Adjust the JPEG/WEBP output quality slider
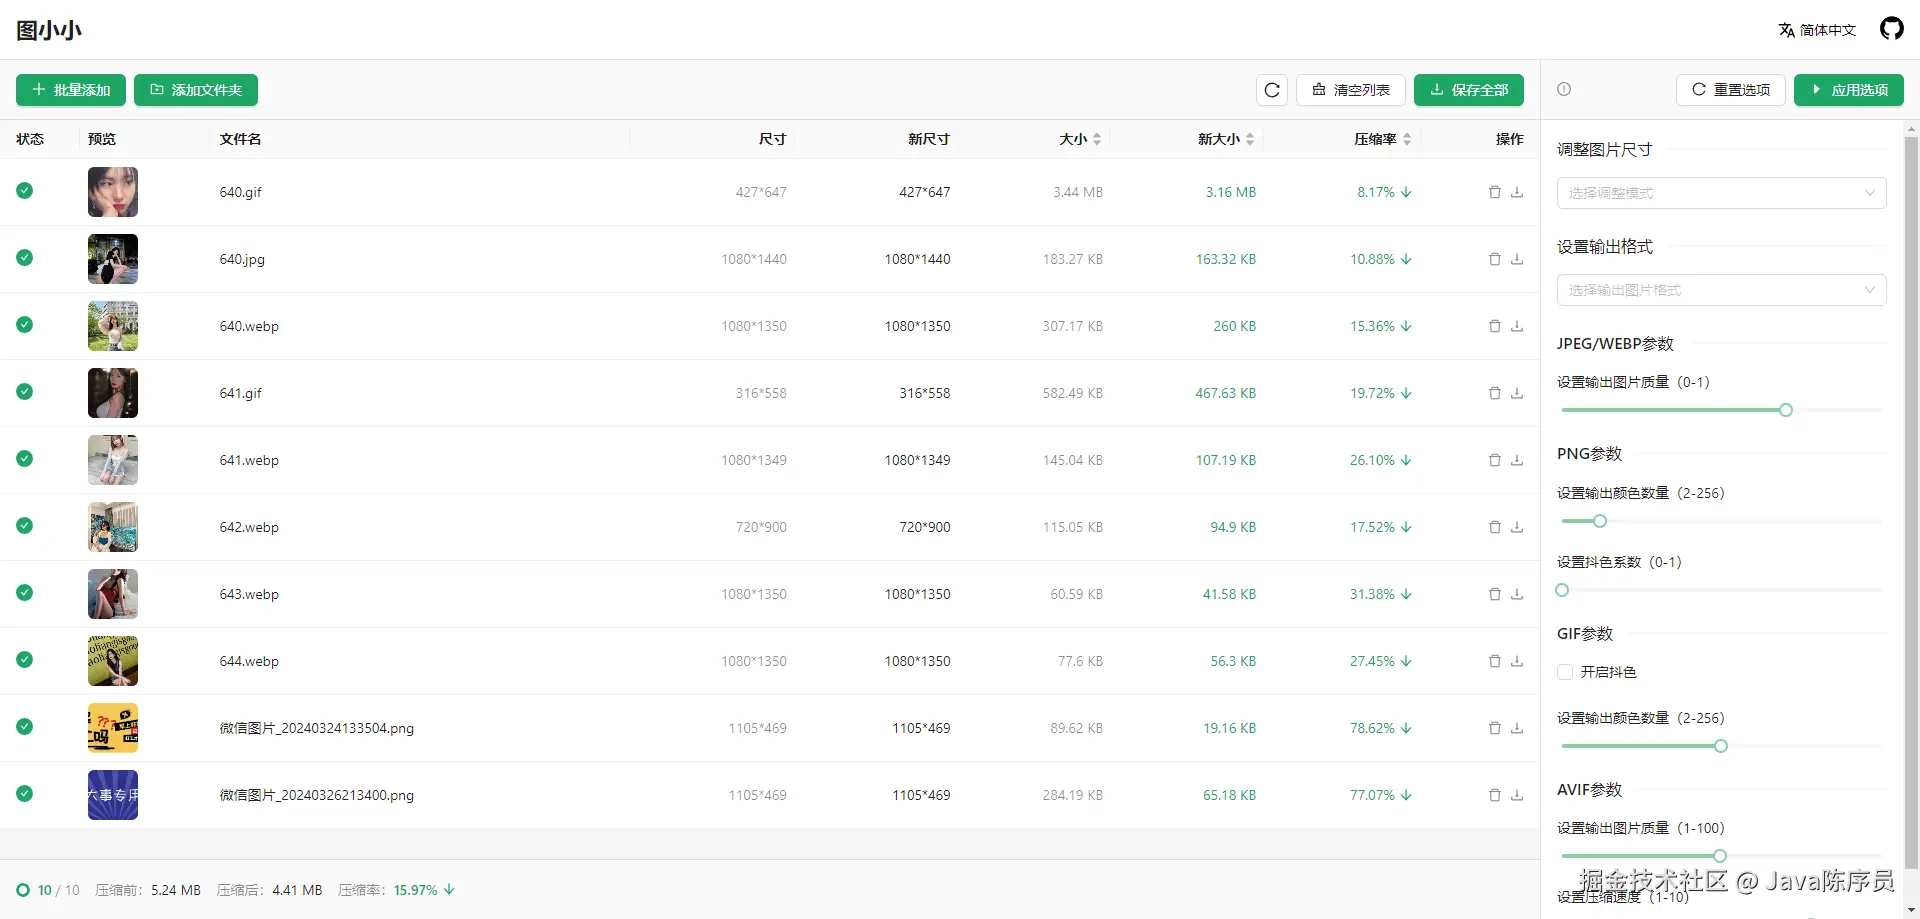 1786,410
